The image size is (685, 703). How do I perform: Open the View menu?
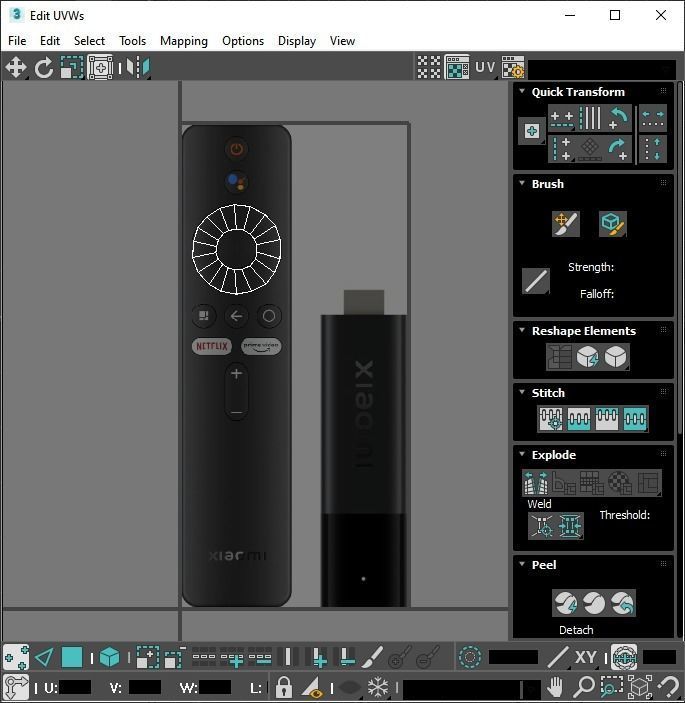[342, 41]
